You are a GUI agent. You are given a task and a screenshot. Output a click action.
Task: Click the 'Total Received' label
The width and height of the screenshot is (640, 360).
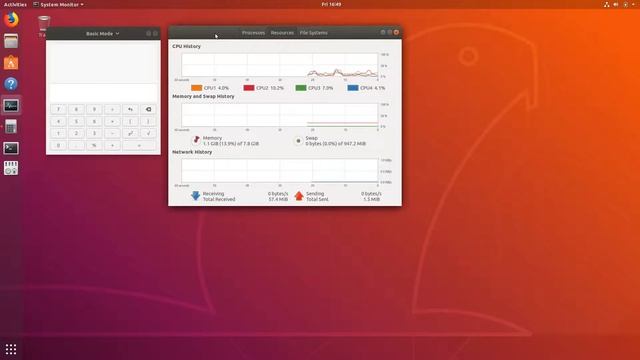point(219,199)
